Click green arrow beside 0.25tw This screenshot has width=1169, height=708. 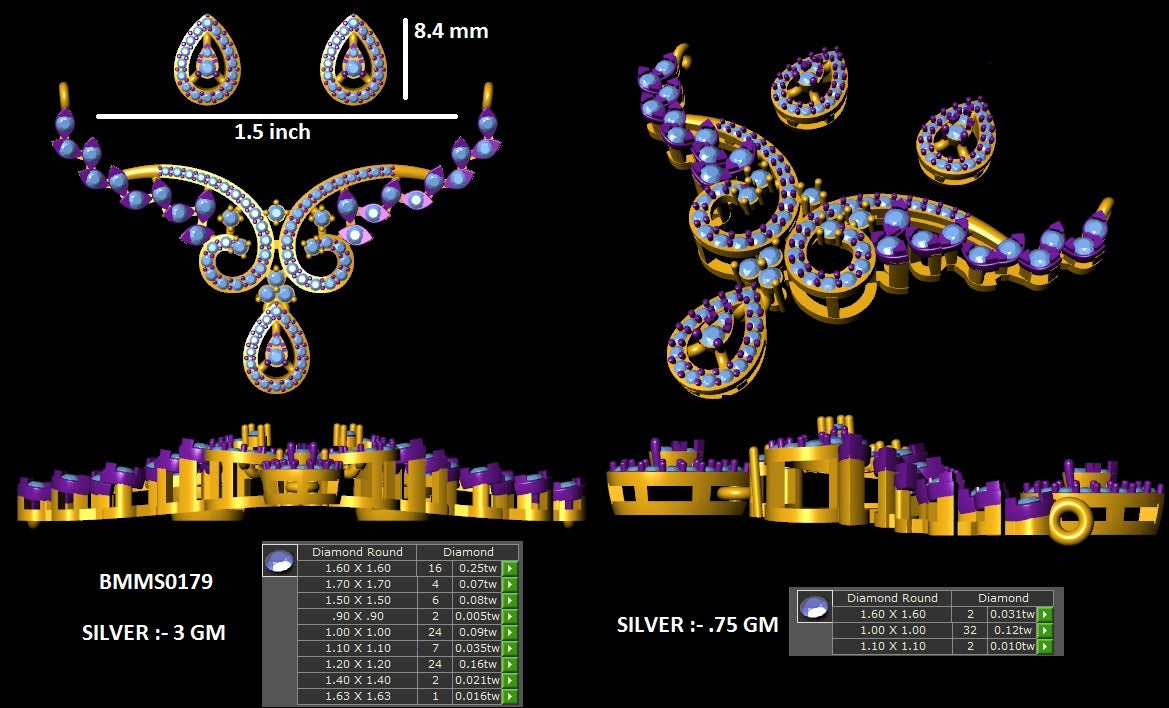click(510, 568)
